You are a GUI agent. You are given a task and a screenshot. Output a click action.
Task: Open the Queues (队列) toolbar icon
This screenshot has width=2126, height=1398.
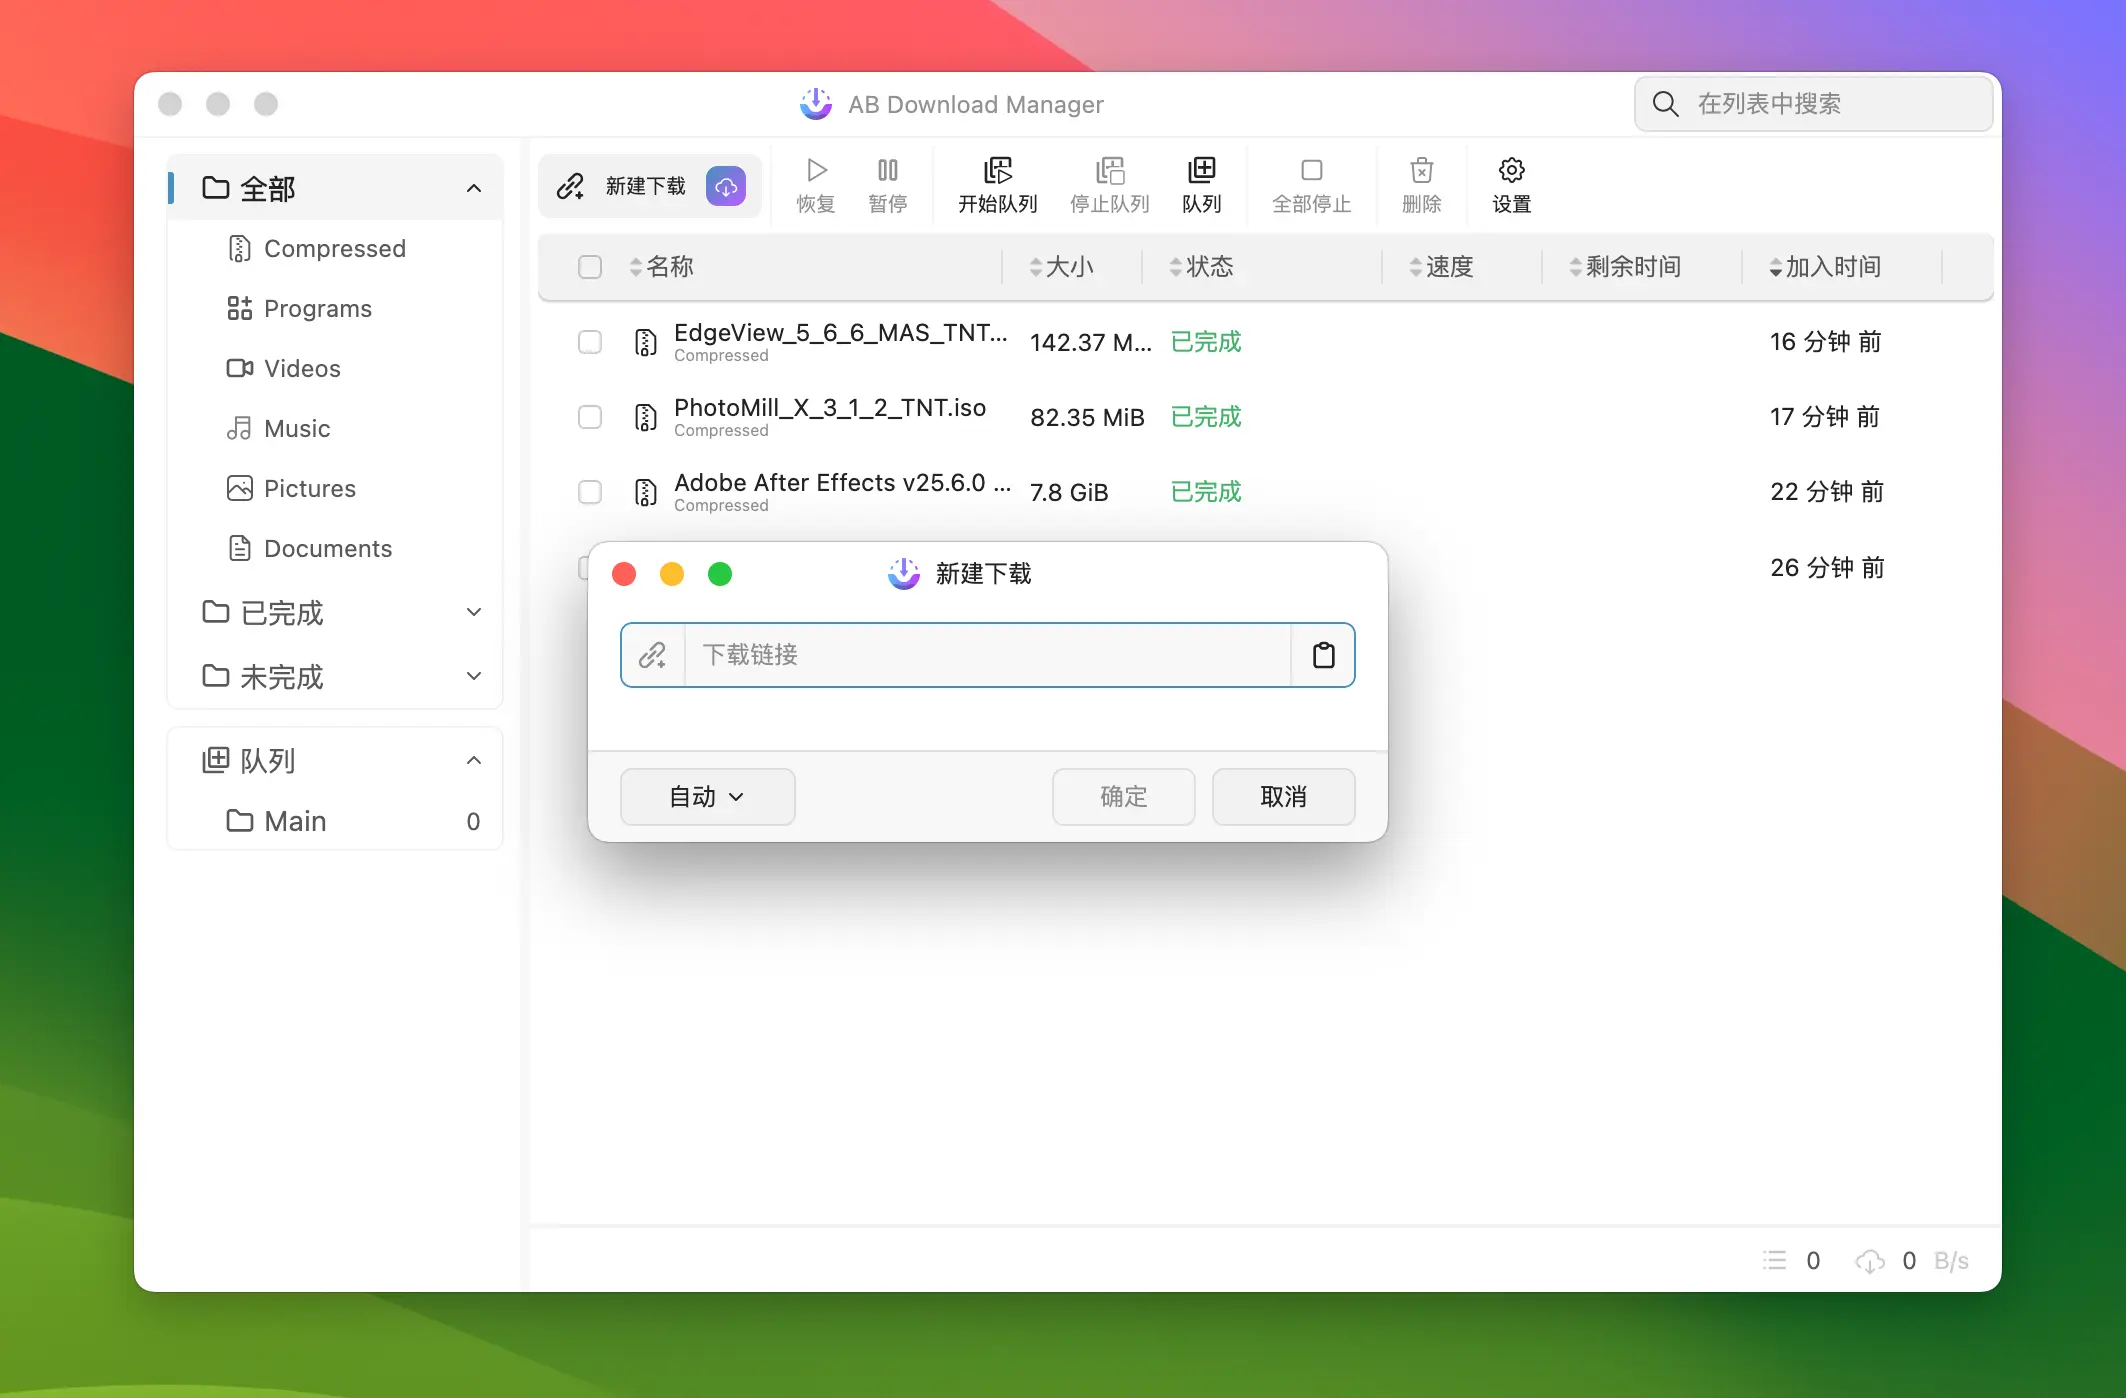click(x=1201, y=171)
